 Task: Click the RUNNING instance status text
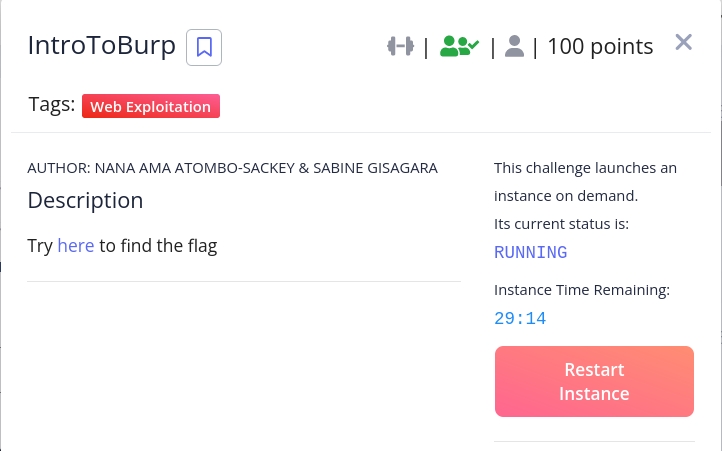531,252
